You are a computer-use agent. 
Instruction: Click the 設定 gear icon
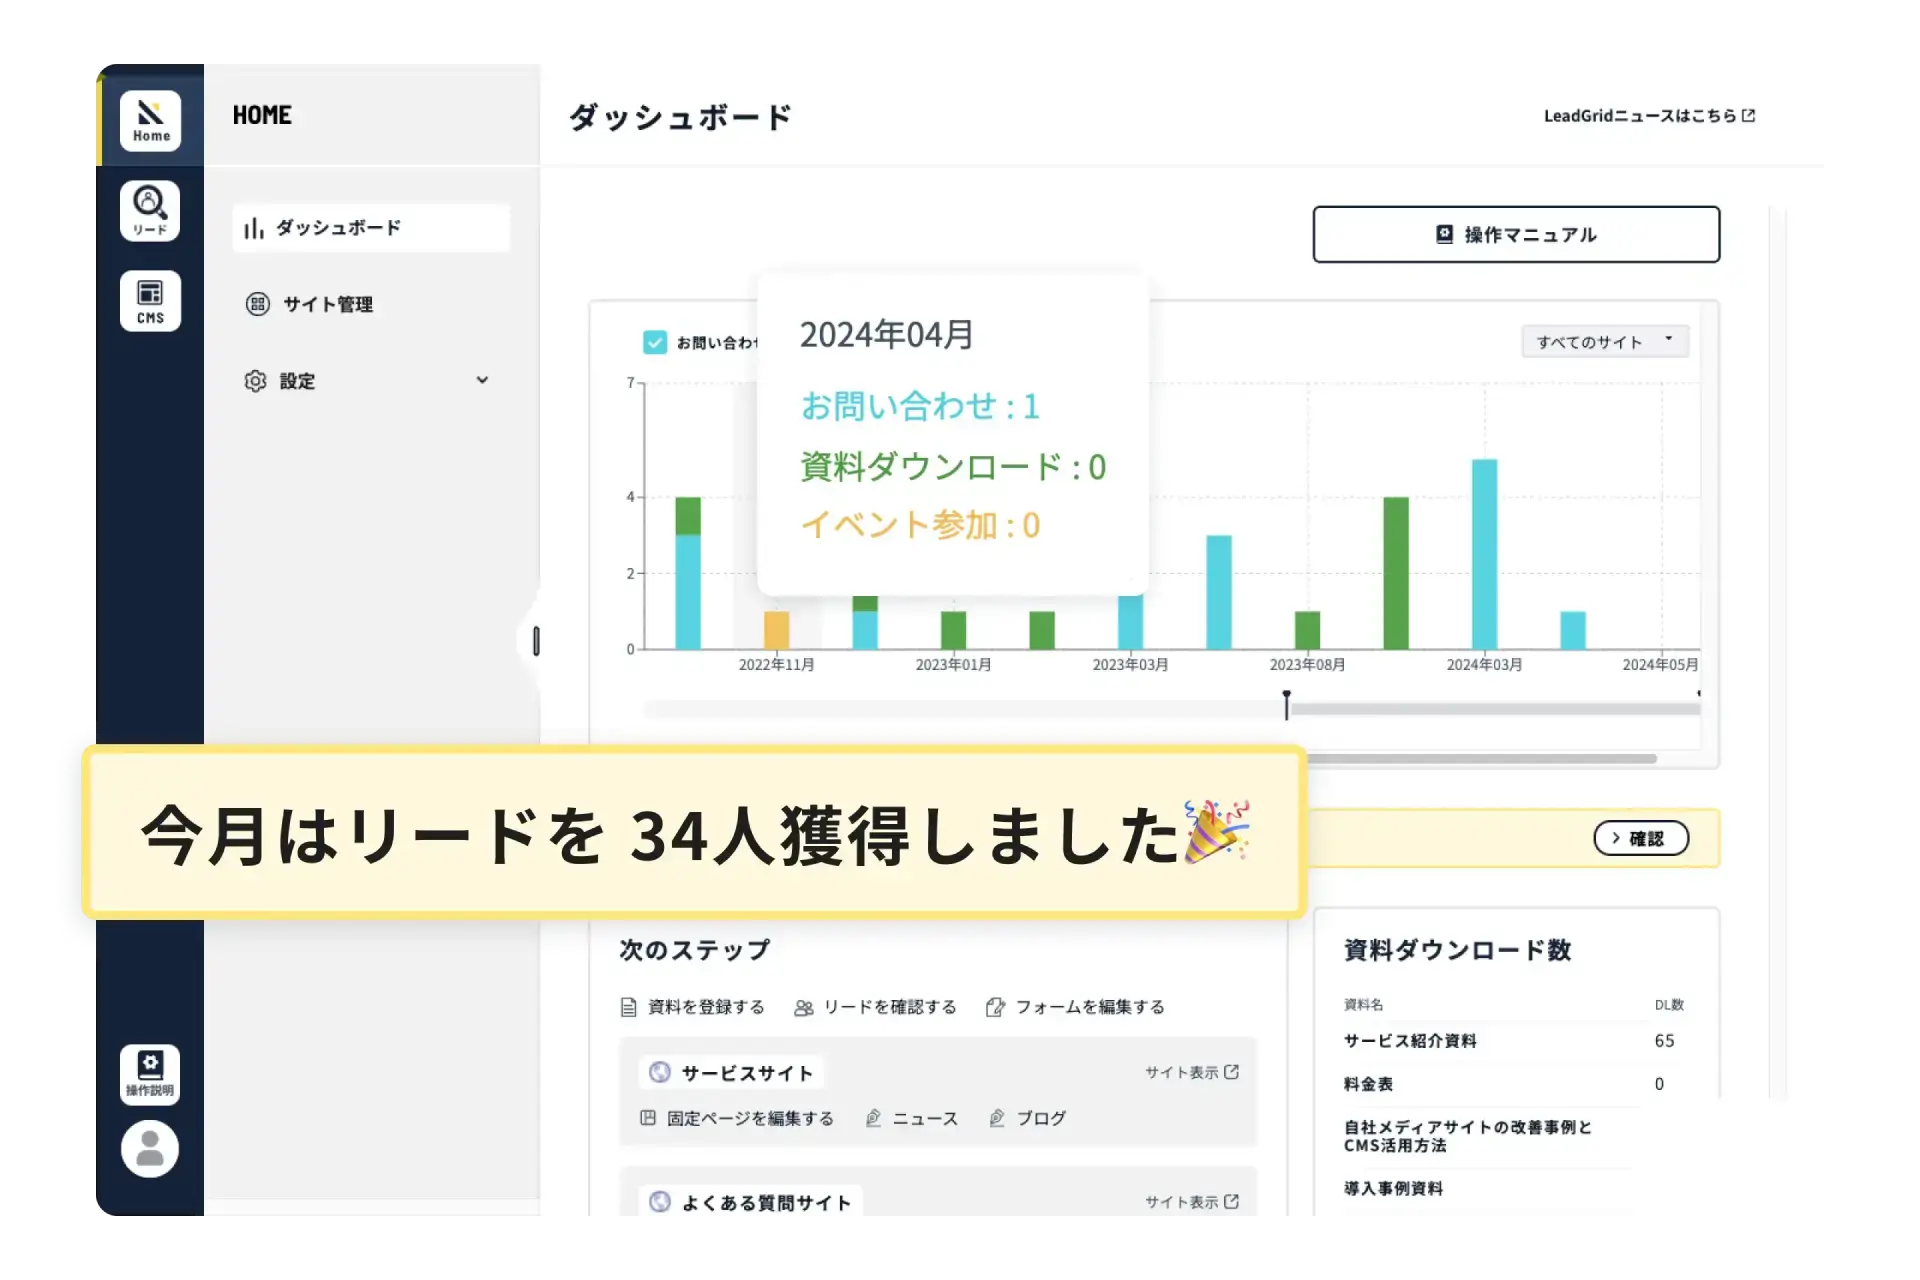click(256, 381)
